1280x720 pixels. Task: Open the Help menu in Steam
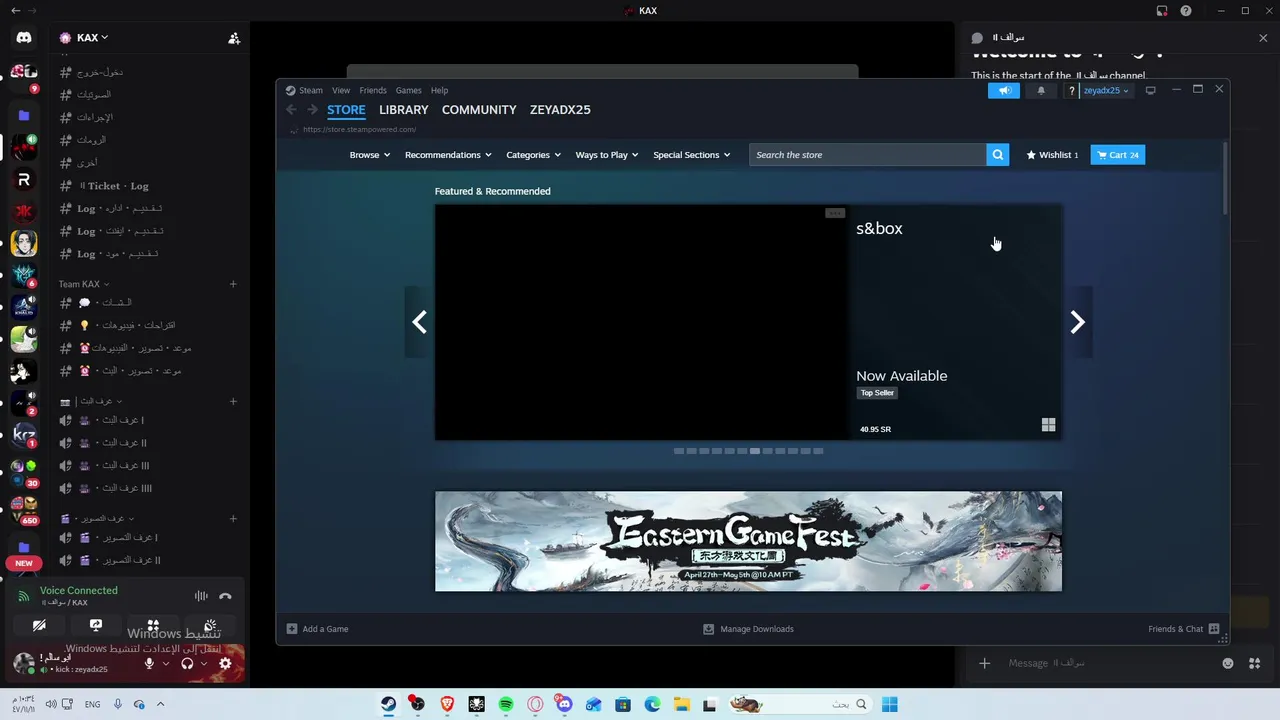click(439, 91)
